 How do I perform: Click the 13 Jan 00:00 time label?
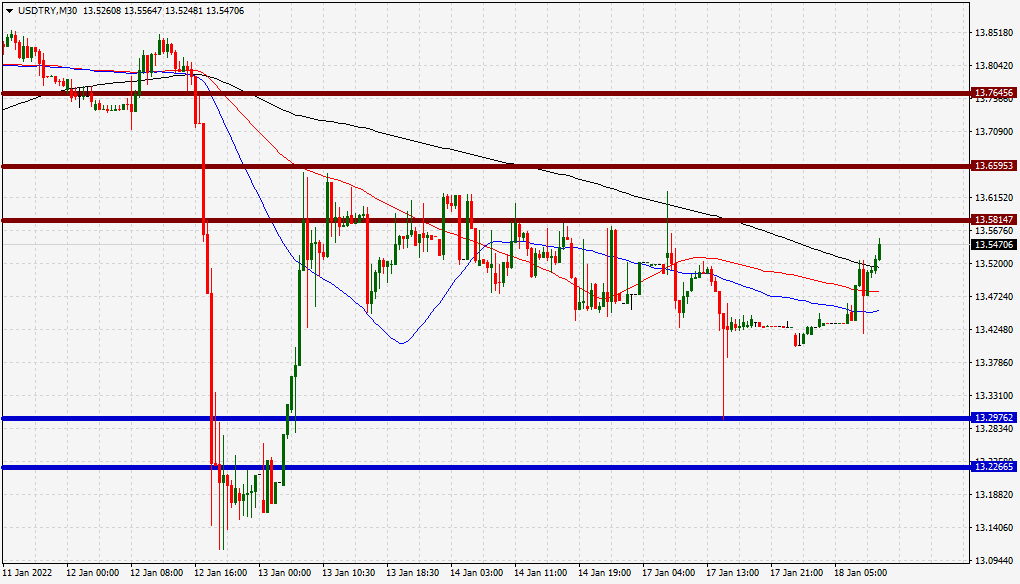(284, 573)
